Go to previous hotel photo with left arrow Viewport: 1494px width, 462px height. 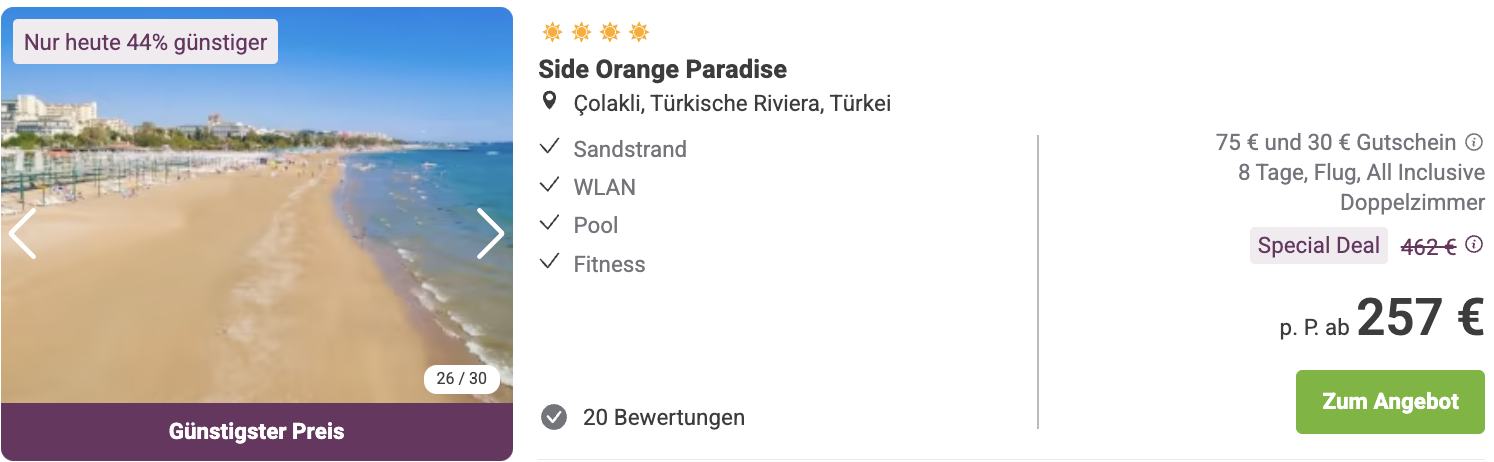coord(22,234)
